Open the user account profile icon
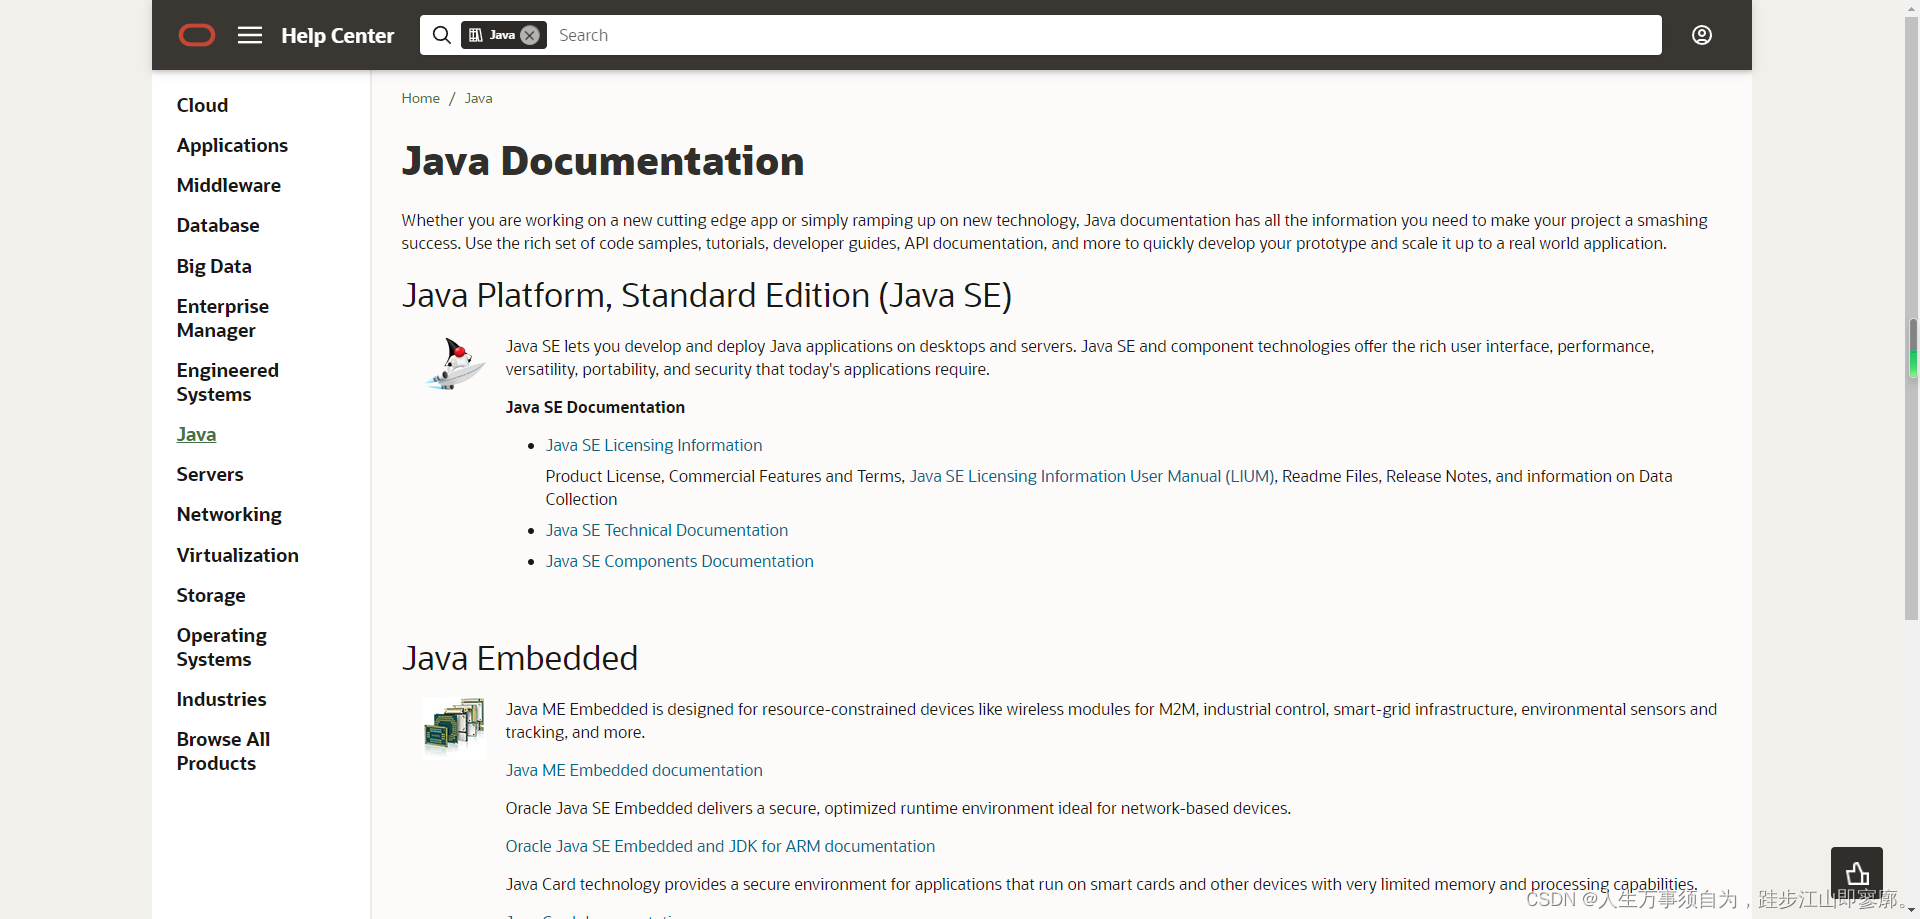1920x919 pixels. pos(1702,35)
